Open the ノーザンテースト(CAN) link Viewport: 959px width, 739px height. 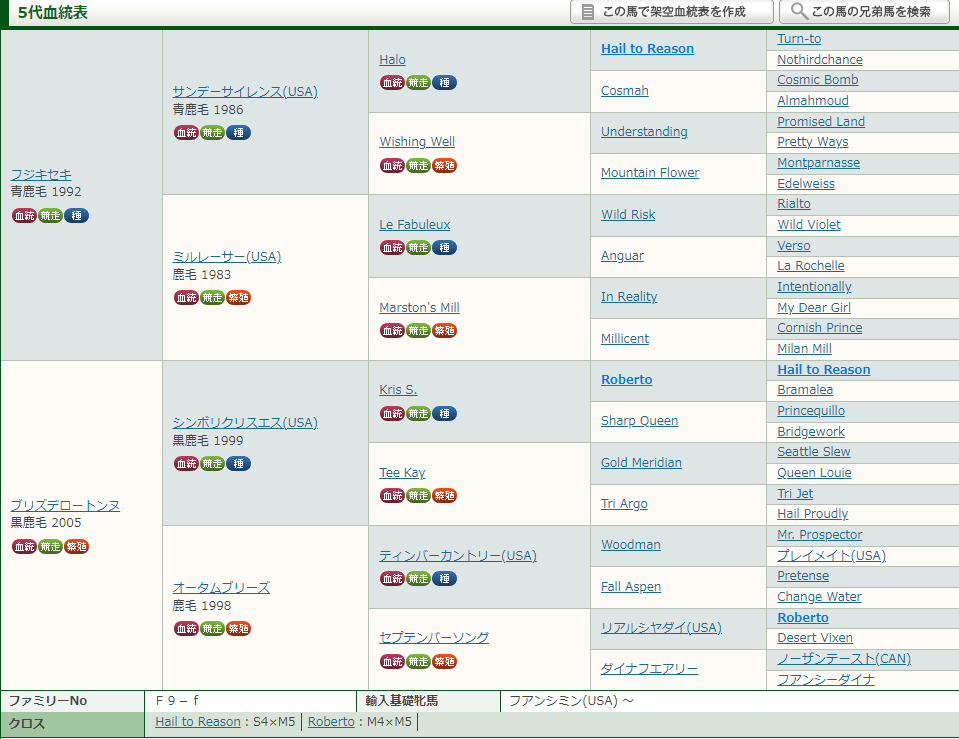(845, 659)
